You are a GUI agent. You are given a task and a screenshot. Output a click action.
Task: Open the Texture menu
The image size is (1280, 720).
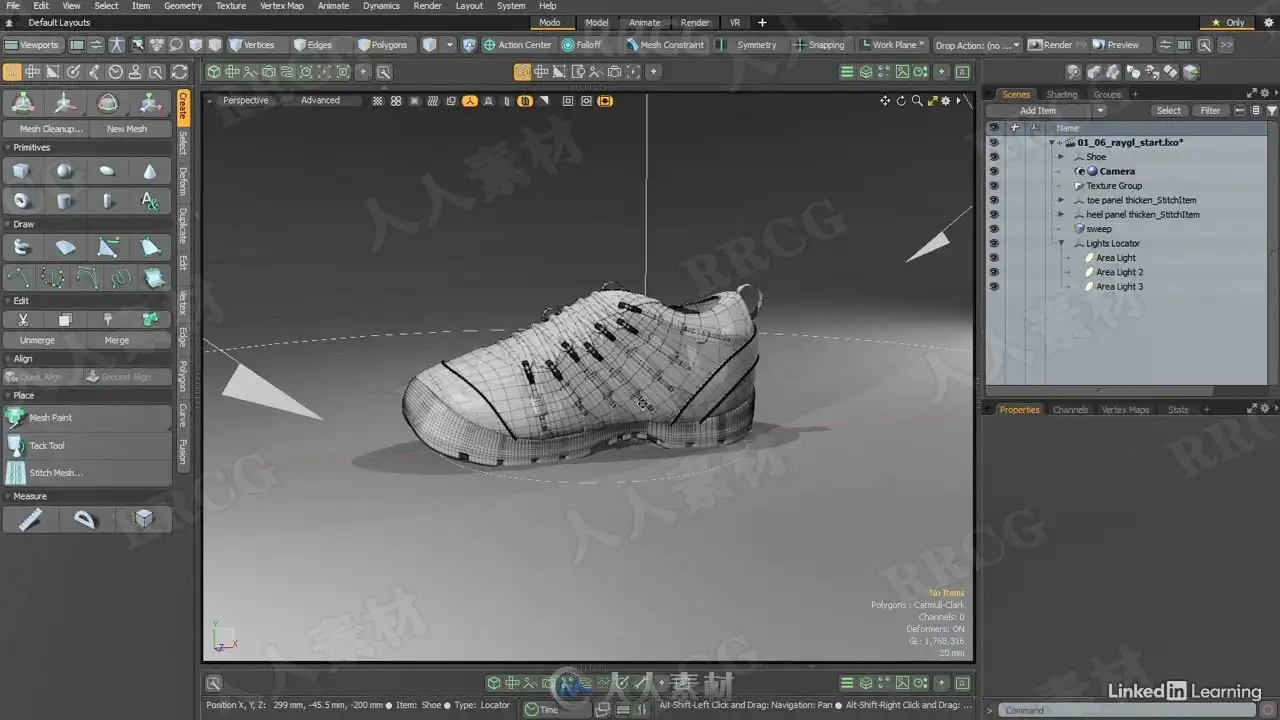(x=230, y=6)
